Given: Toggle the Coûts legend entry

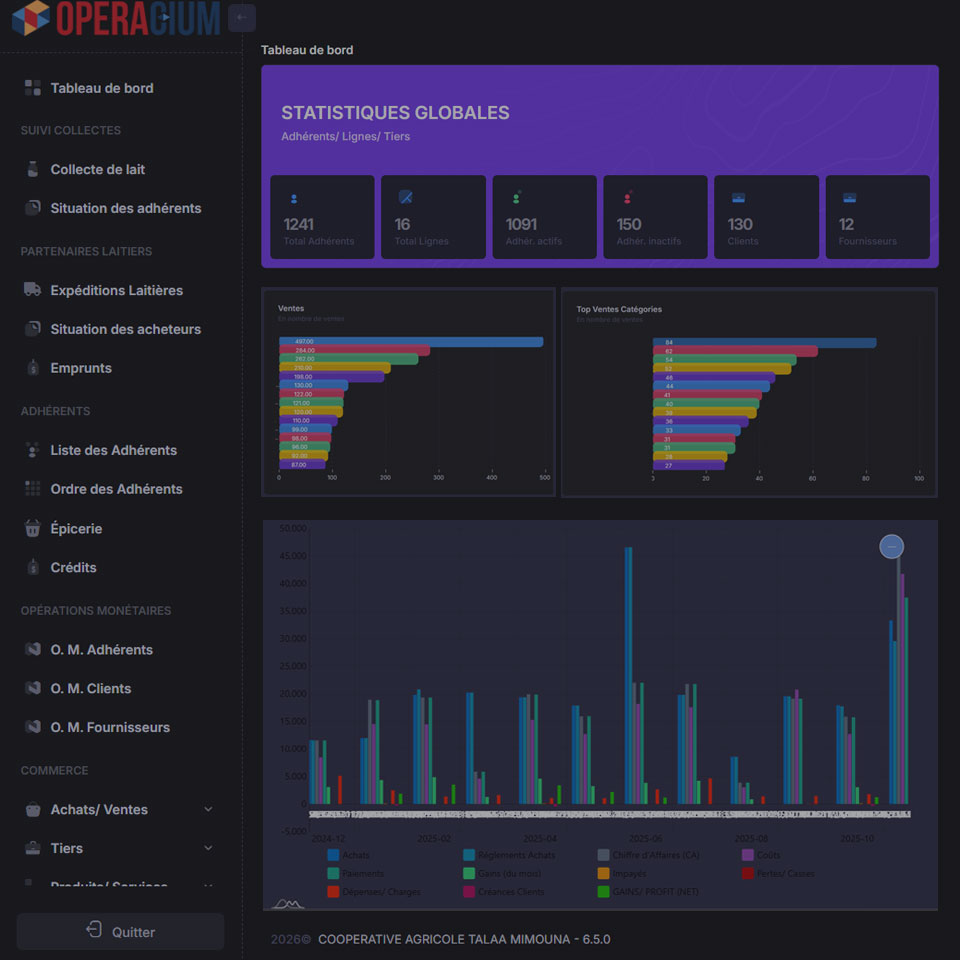Looking at the screenshot, I should coord(748,855).
